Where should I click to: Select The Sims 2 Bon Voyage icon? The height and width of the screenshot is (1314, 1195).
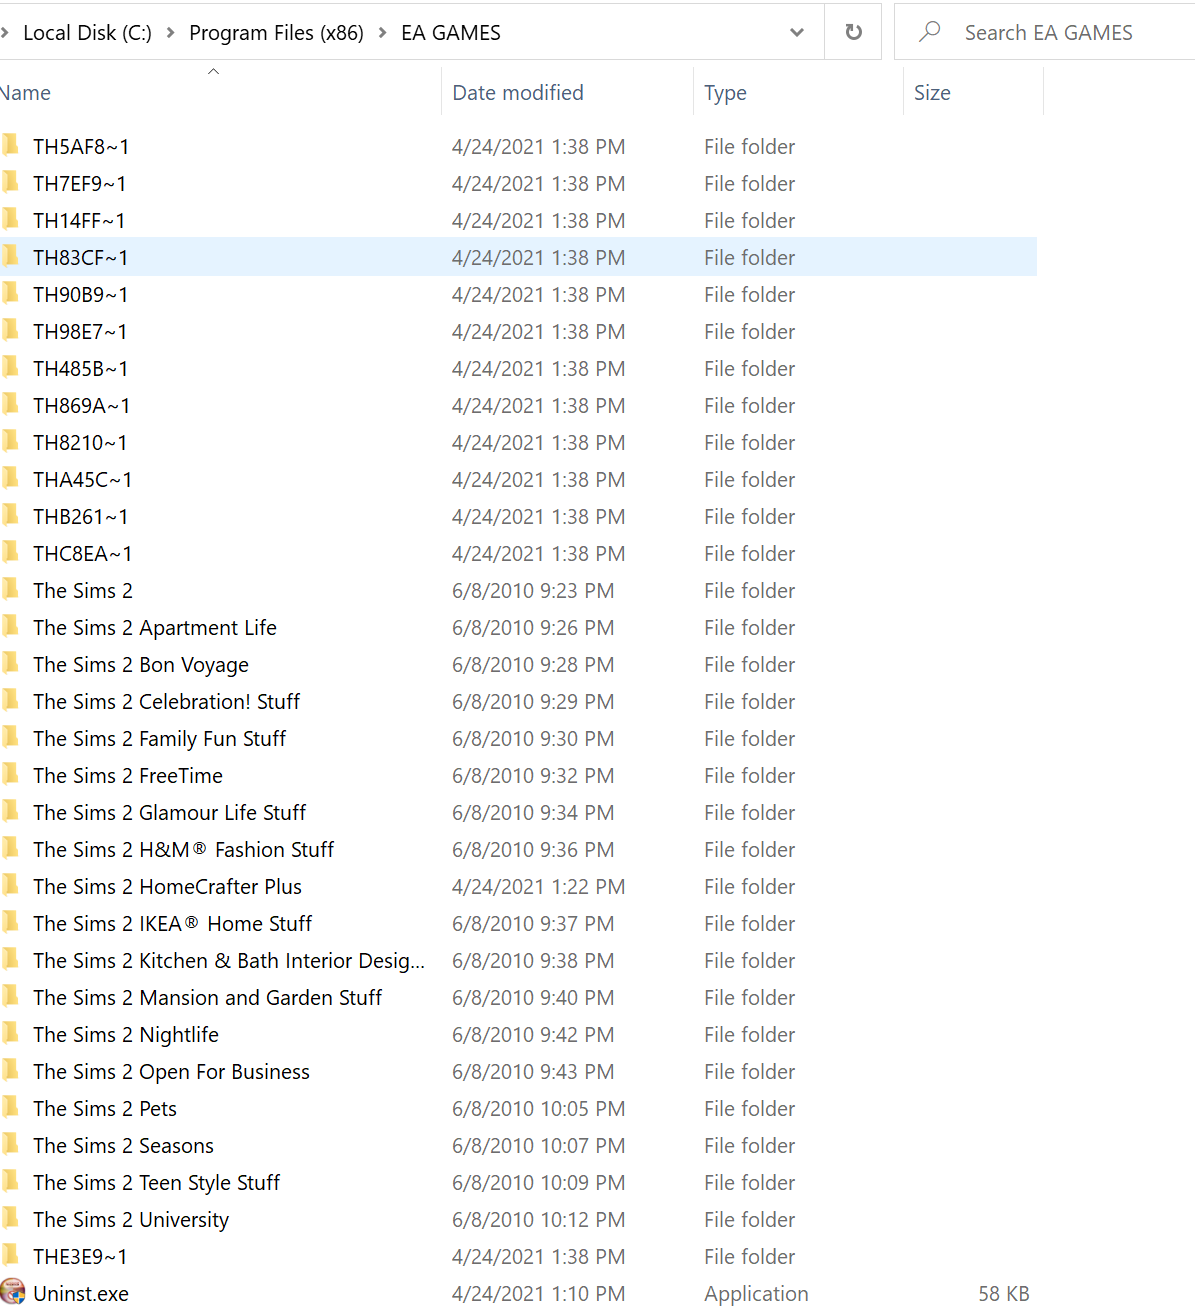click(x=11, y=663)
